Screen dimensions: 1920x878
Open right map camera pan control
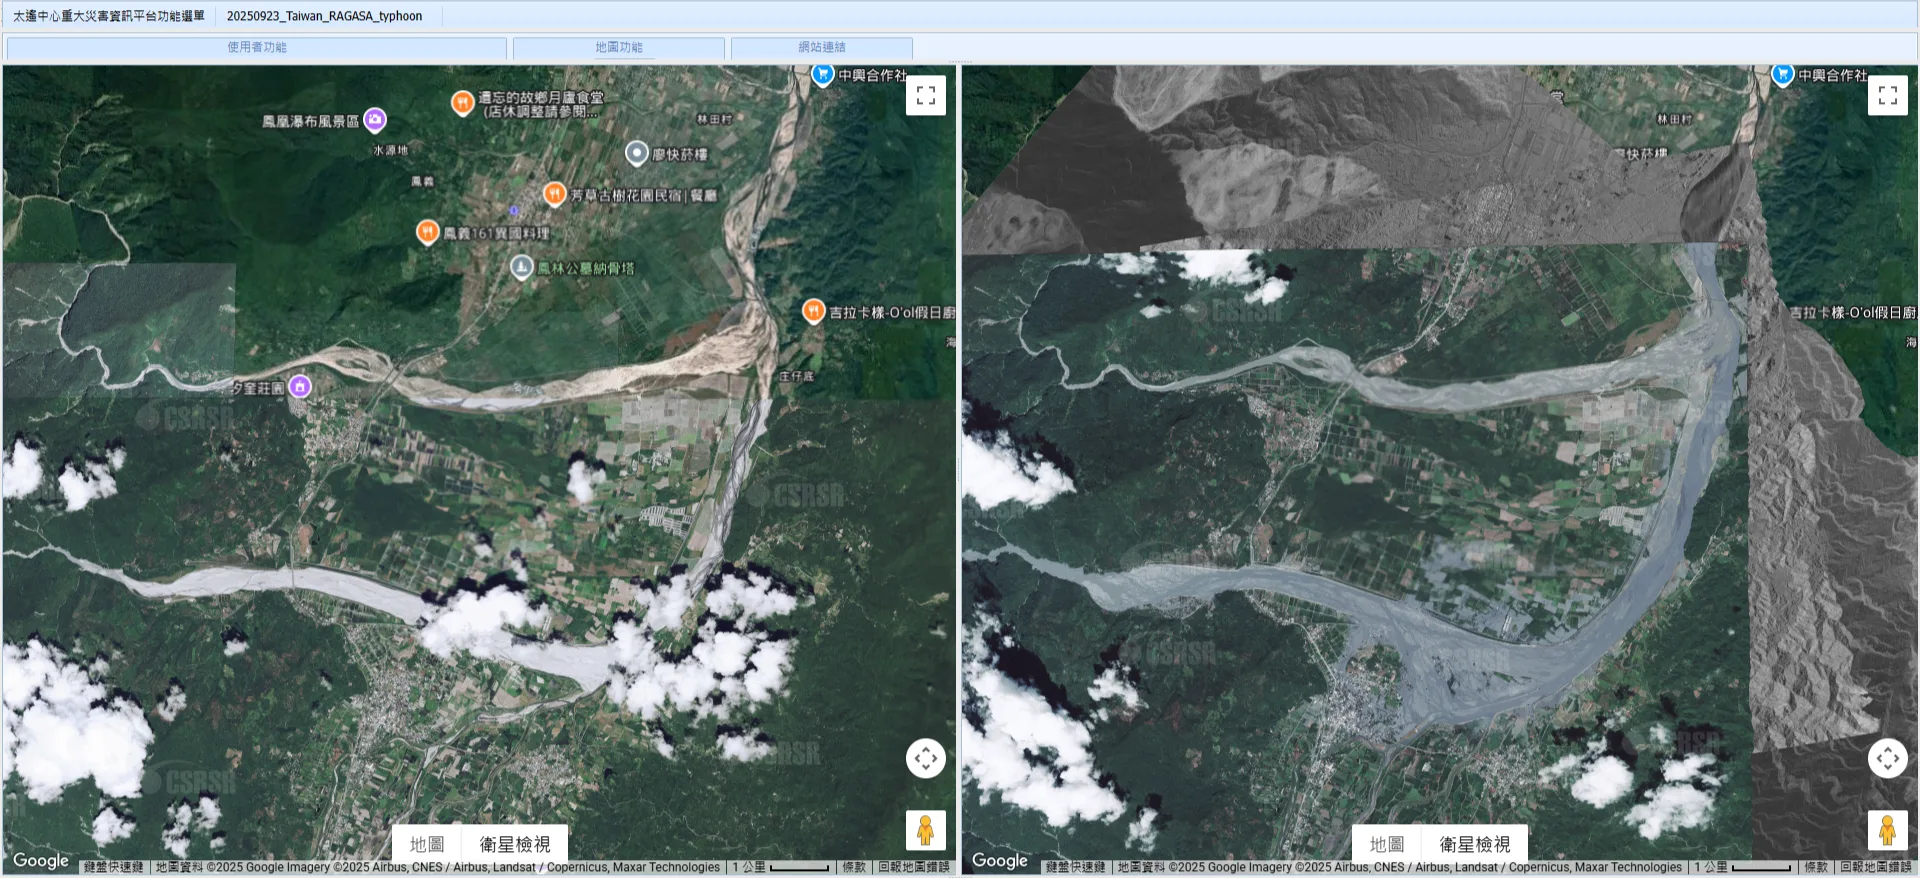pyautogui.click(x=1887, y=758)
